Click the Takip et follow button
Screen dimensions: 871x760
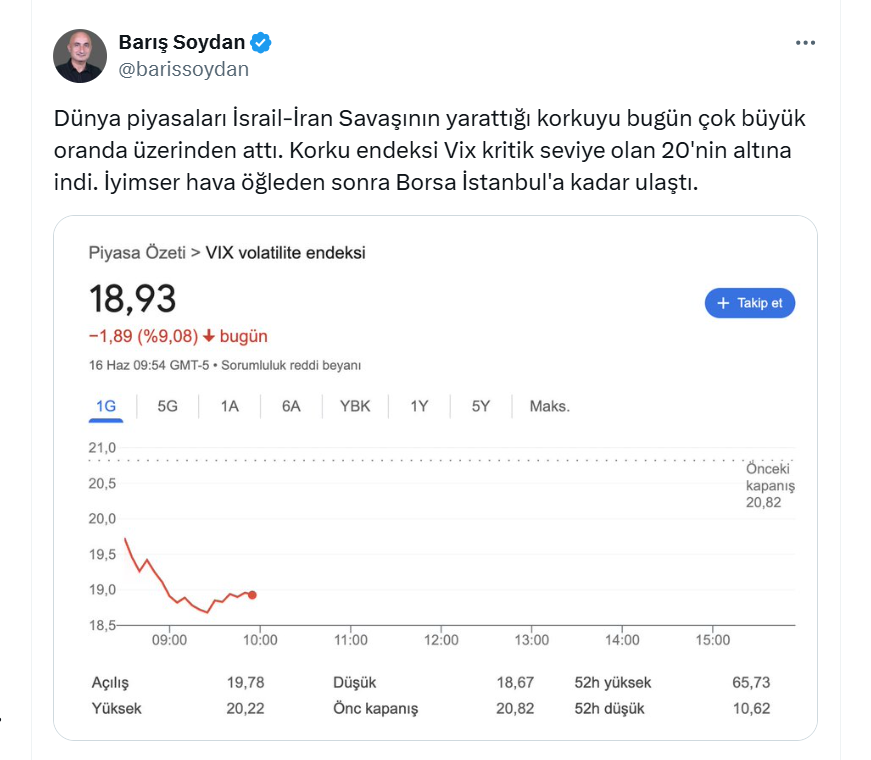[750, 303]
